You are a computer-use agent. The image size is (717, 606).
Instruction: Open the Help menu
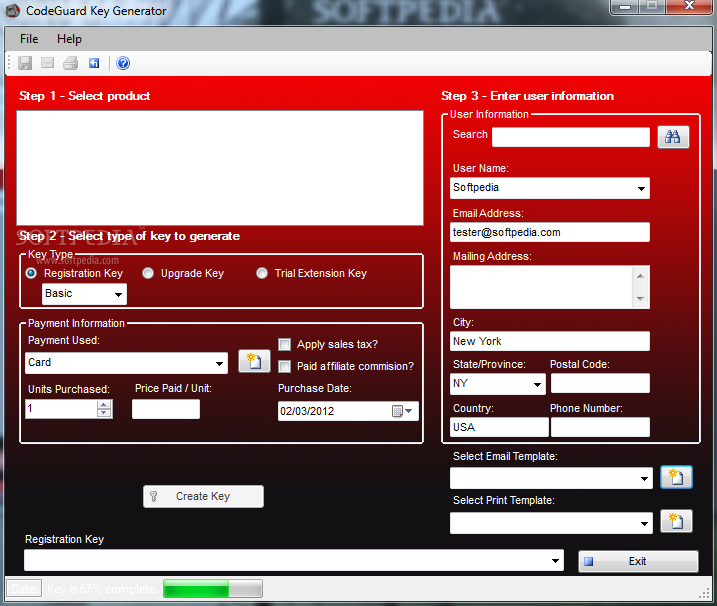(69, 39)
